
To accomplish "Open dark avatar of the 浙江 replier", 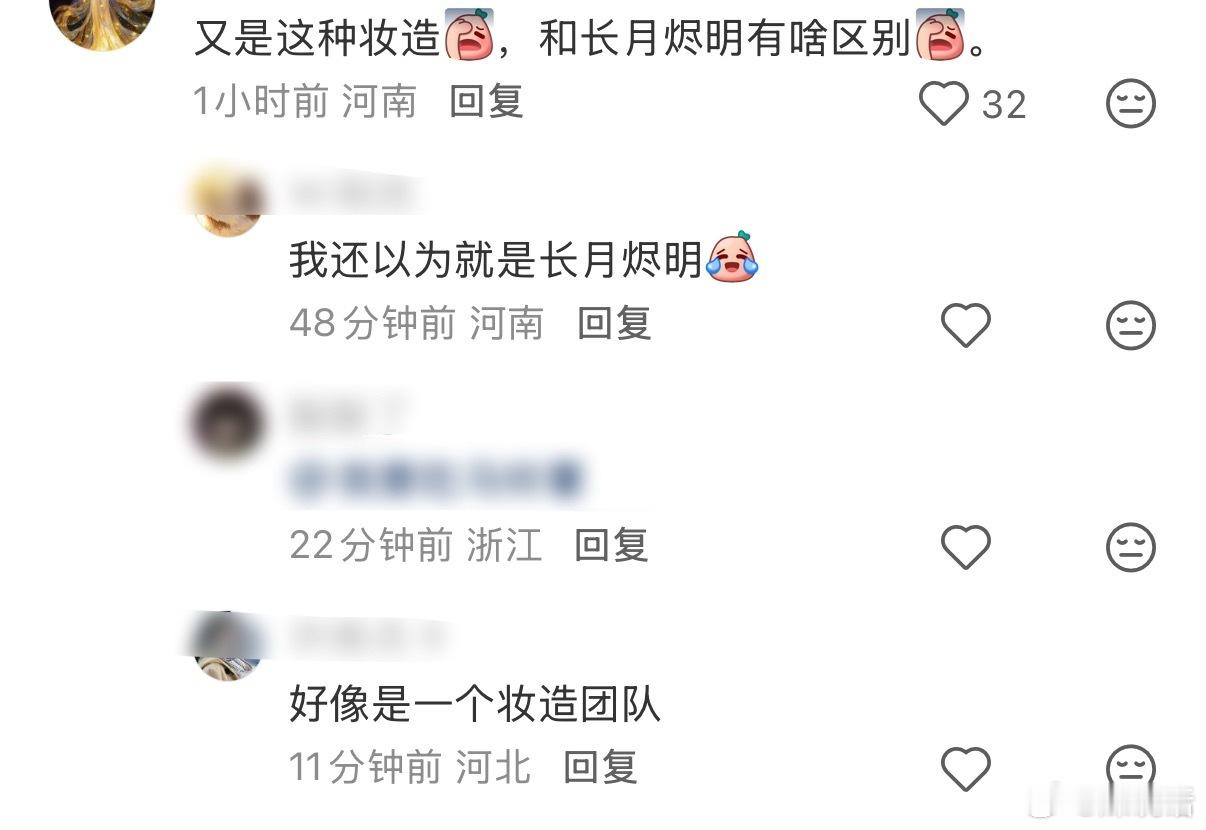I will coord(228,423).
